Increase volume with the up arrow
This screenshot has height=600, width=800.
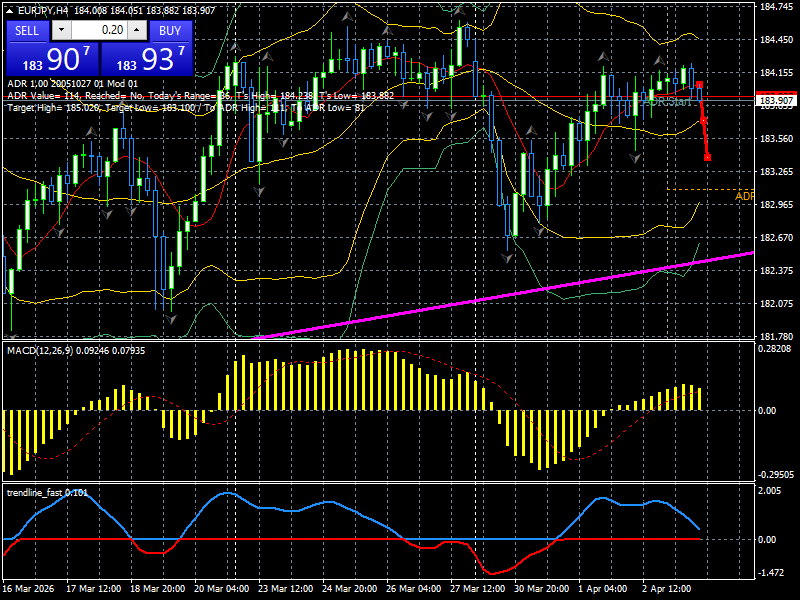pyautogui.click(x=137, y=30)
